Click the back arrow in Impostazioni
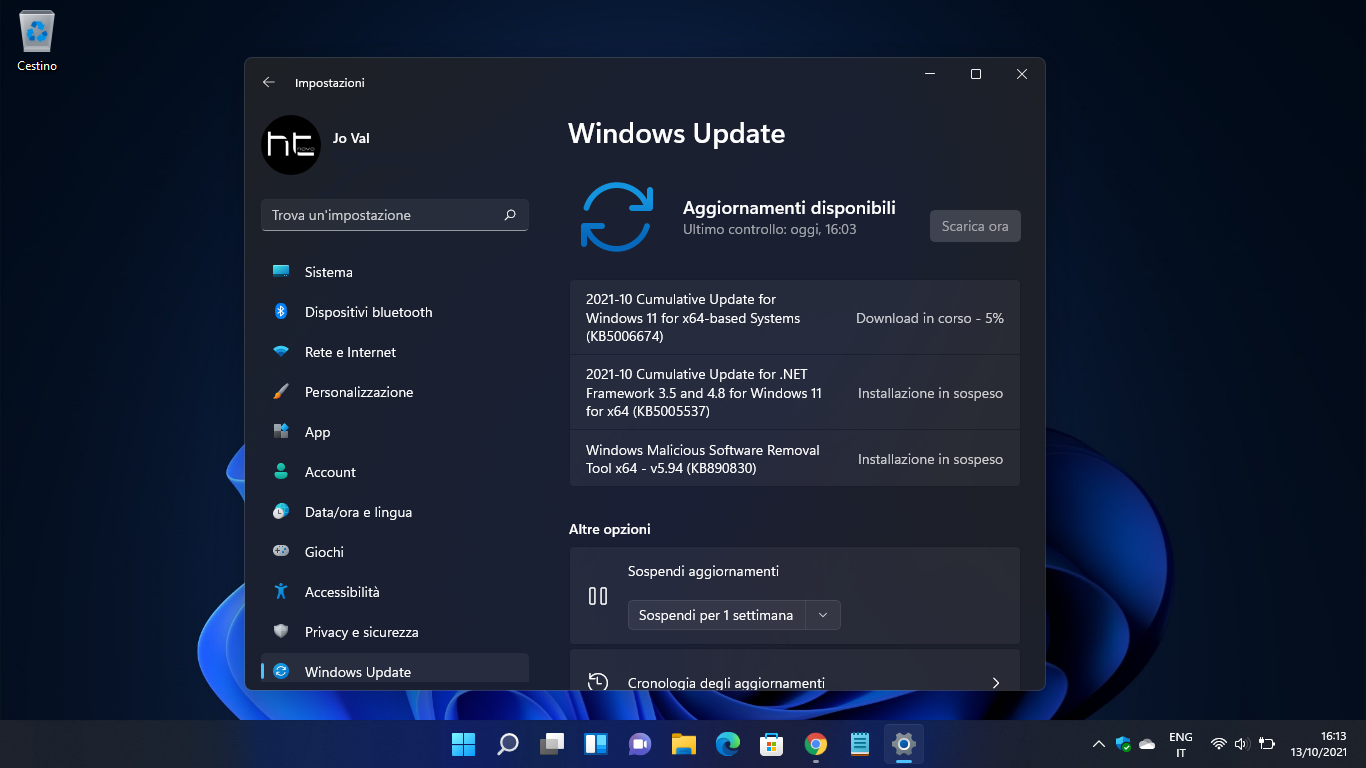This screenshot has width=1366, height=768. coord(268,83)
